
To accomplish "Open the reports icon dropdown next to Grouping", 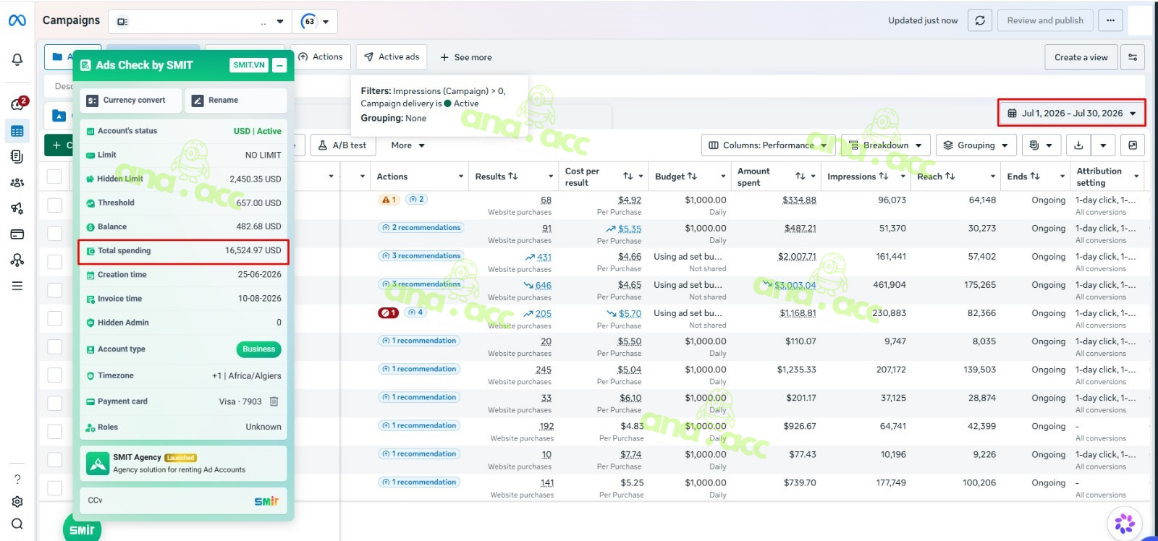I will click(x=1041, y=145).
